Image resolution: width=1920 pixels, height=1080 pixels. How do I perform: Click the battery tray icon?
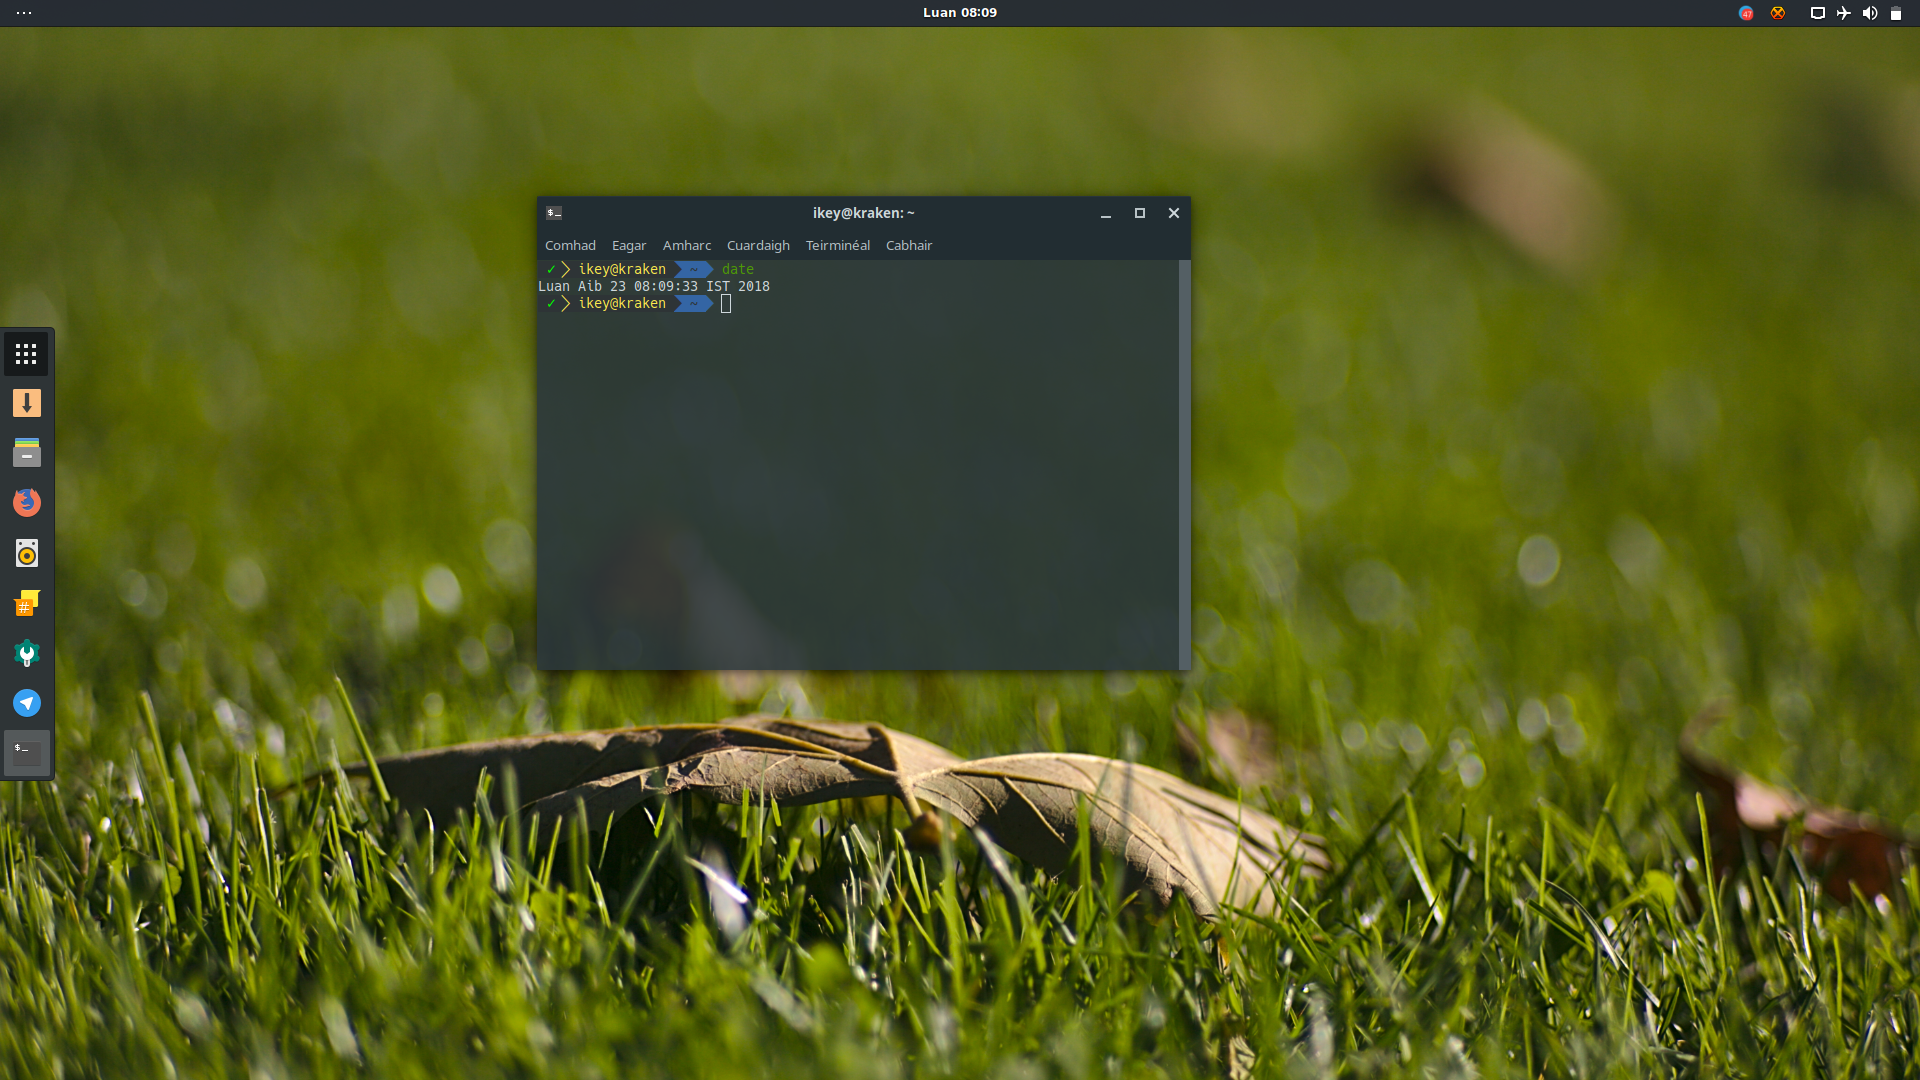tap(1896, 13)
